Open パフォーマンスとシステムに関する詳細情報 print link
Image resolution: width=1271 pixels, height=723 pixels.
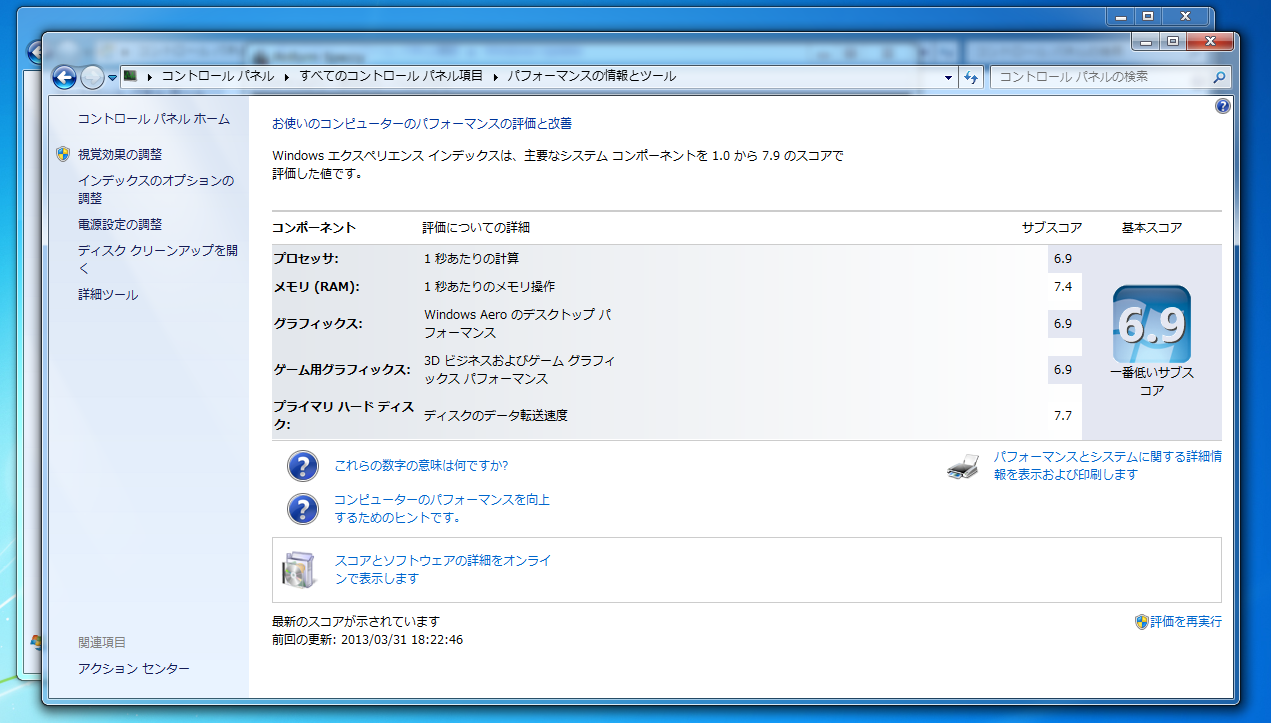(1107, 466)
